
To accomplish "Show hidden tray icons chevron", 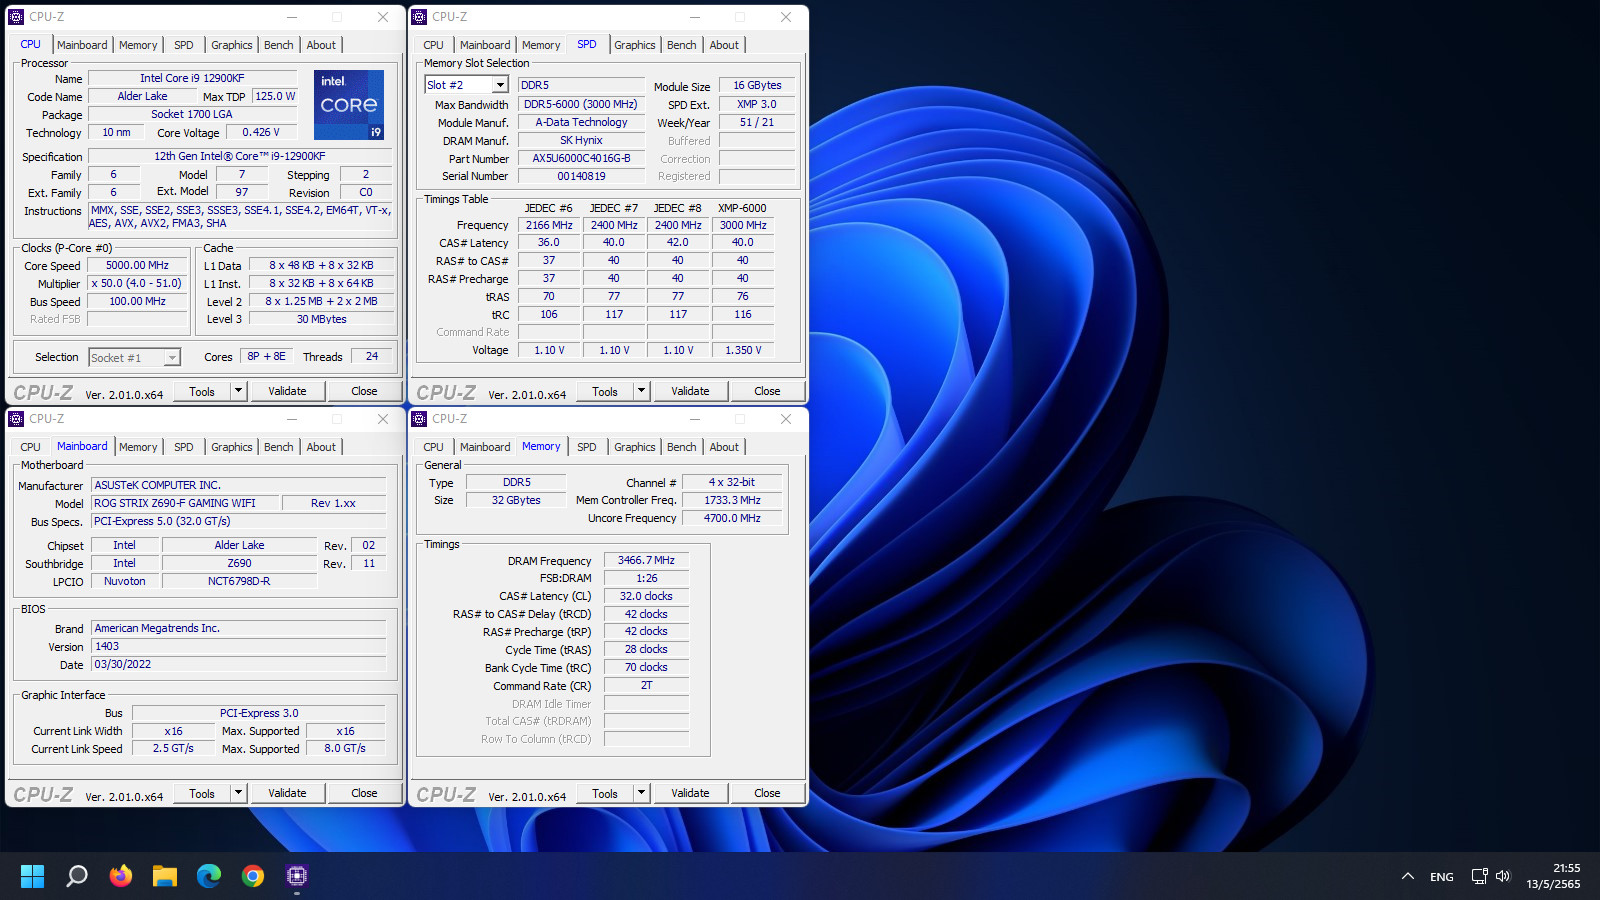I will pyautogui.click(x=1408, y=876).
